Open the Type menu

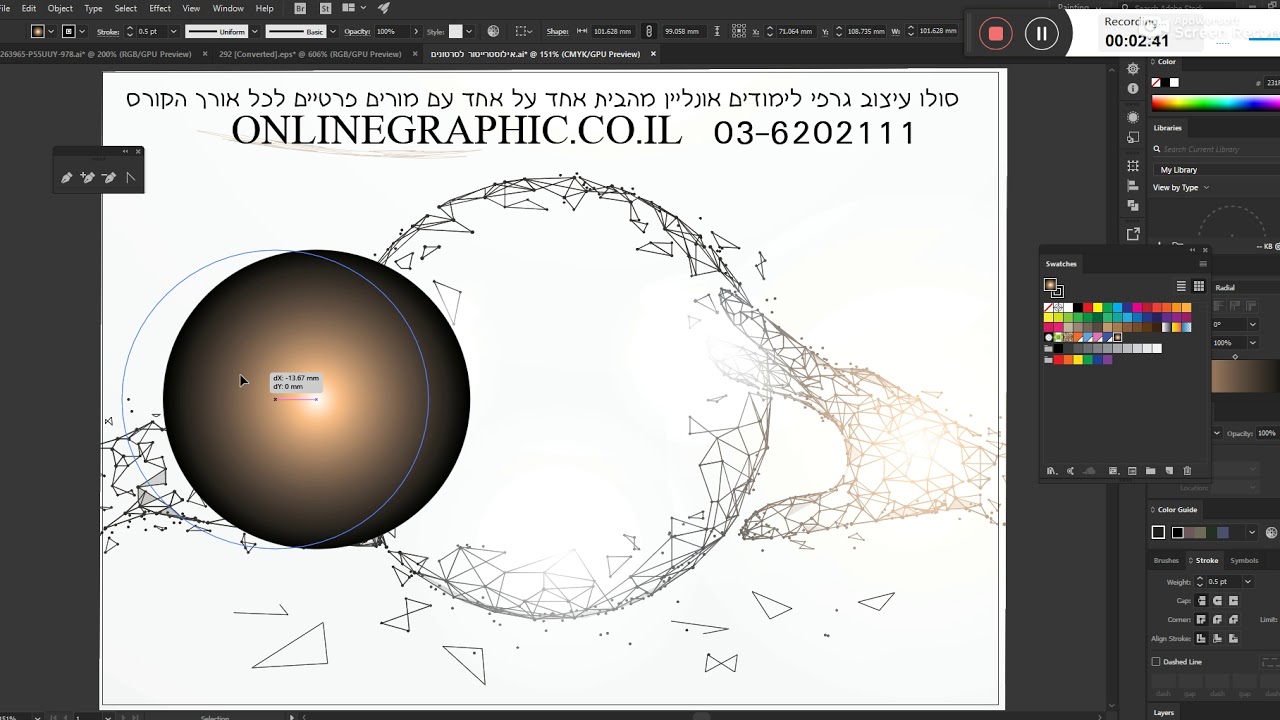pos(93,8)
